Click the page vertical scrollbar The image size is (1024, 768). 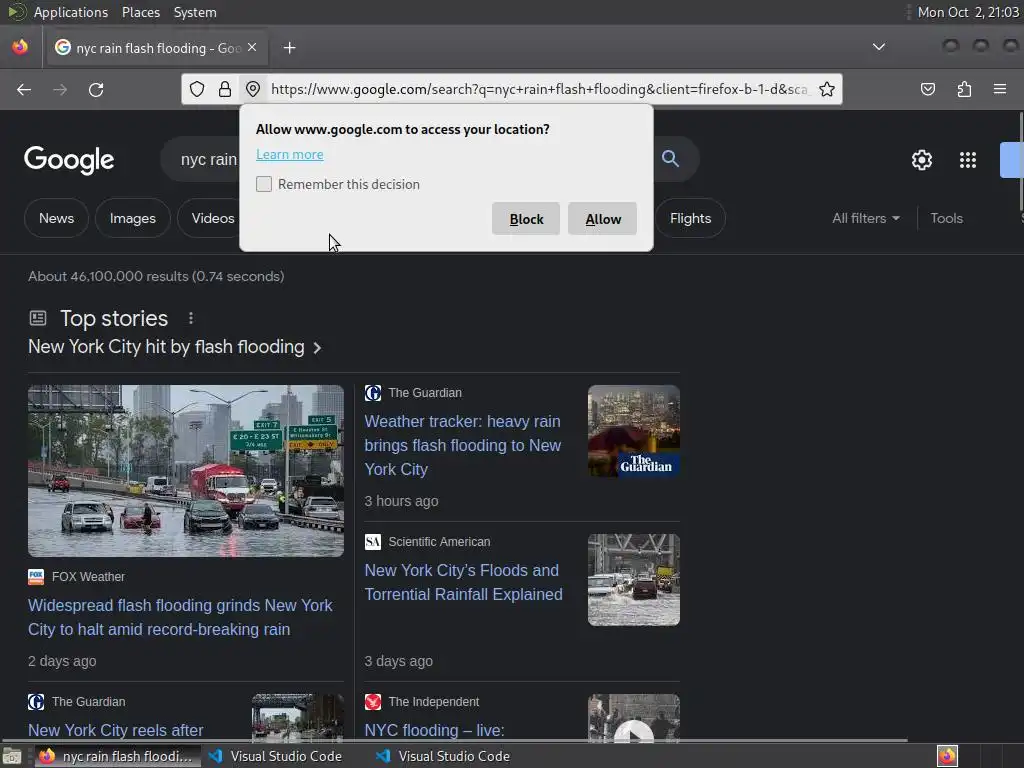(1021, 160)
